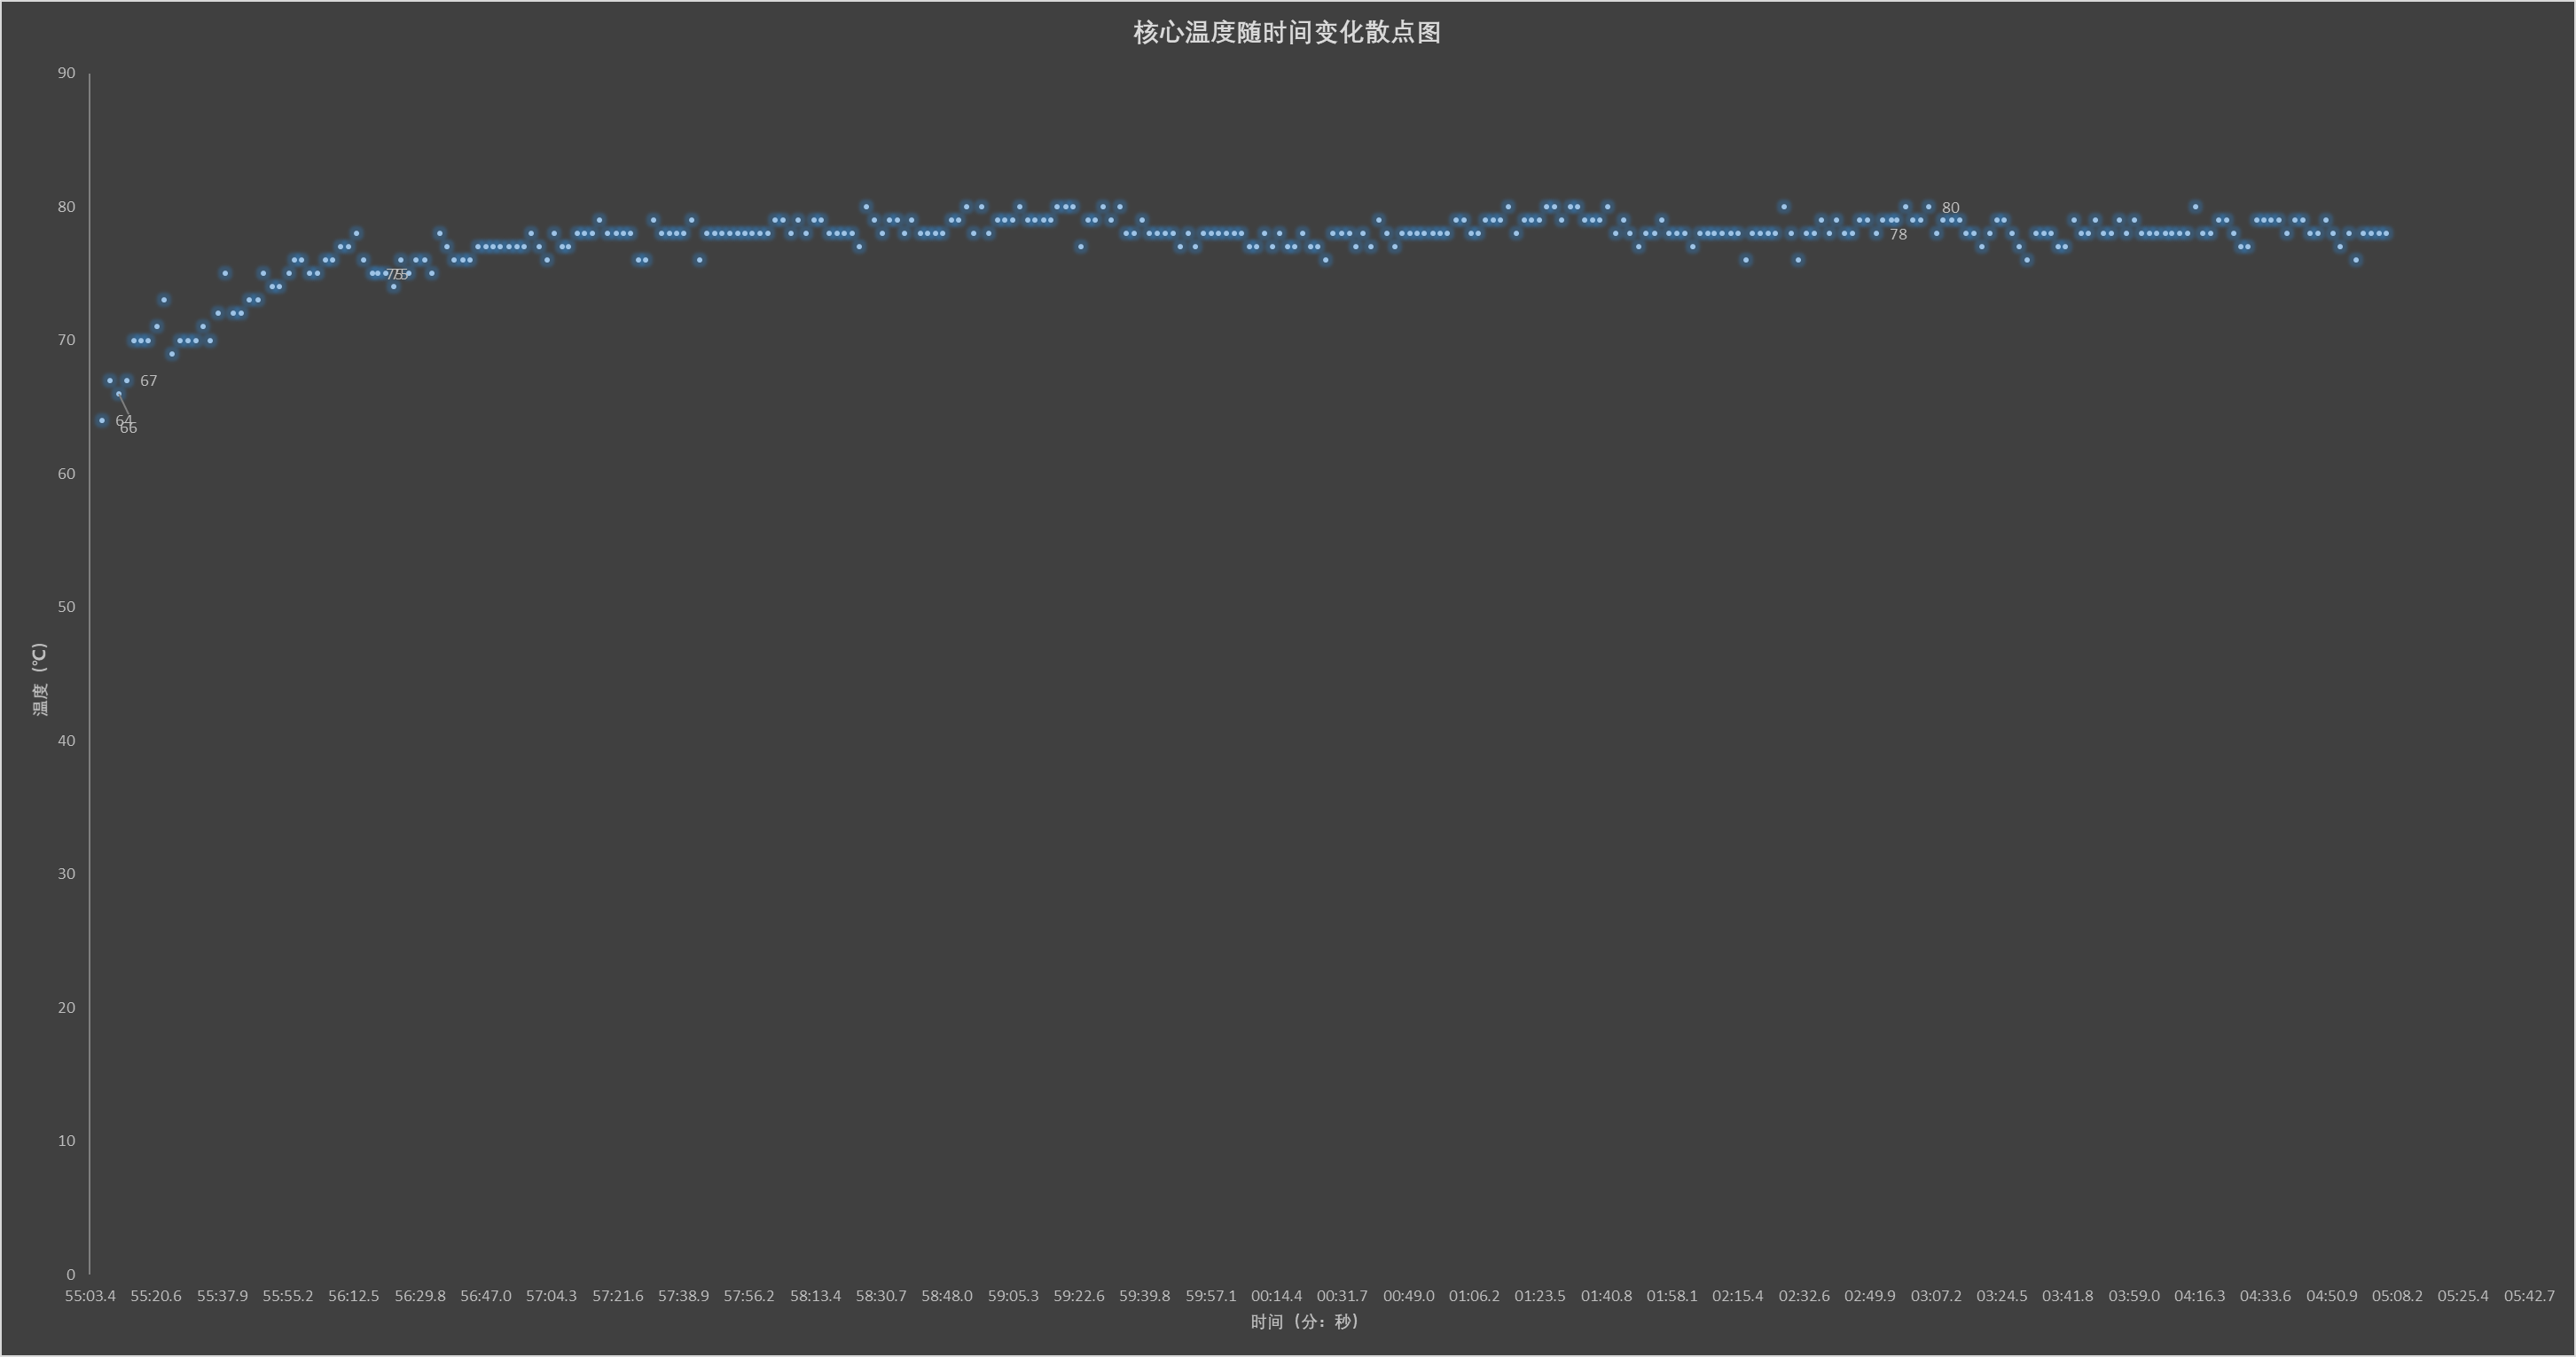Click x-axis tick label 05:42.7
The image size is (2576, 1357).
(x=2528, y=1296)
